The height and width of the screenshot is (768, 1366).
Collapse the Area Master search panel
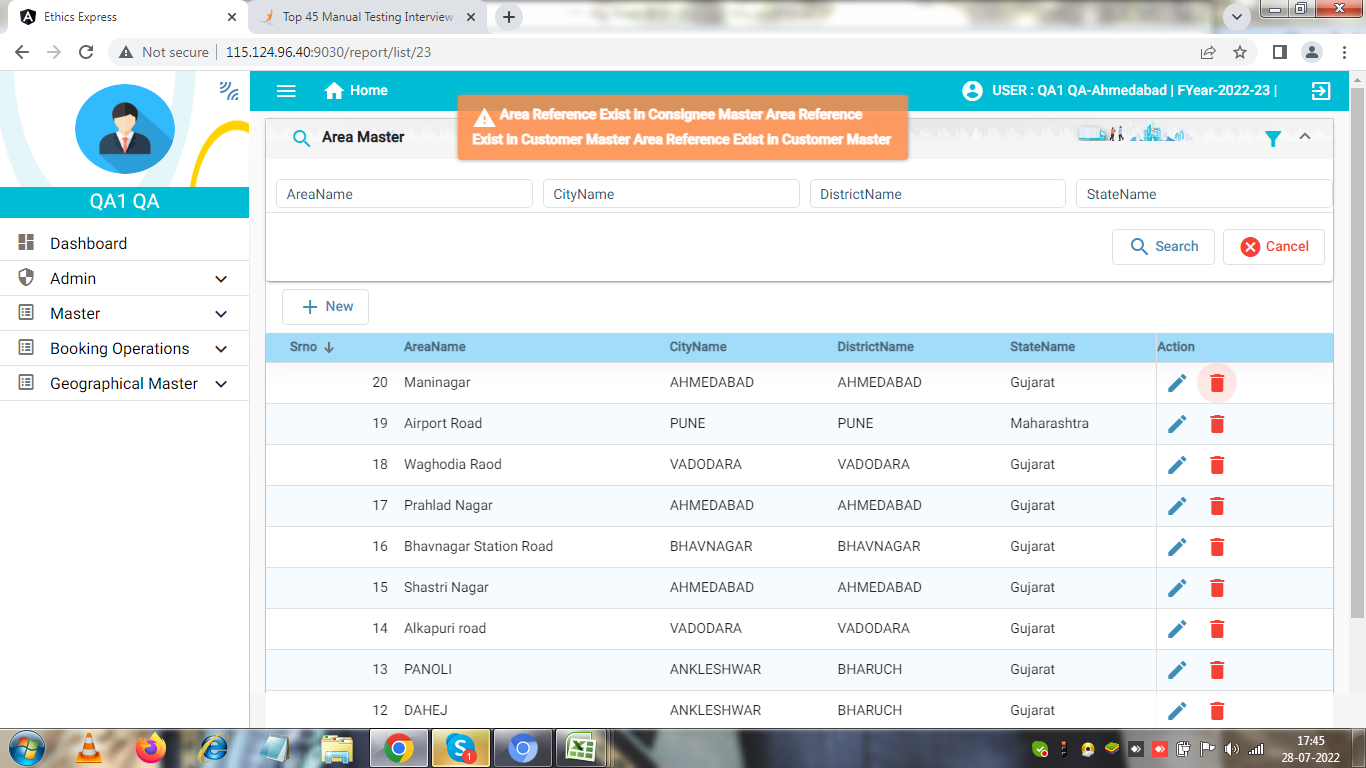[1304, 137]
